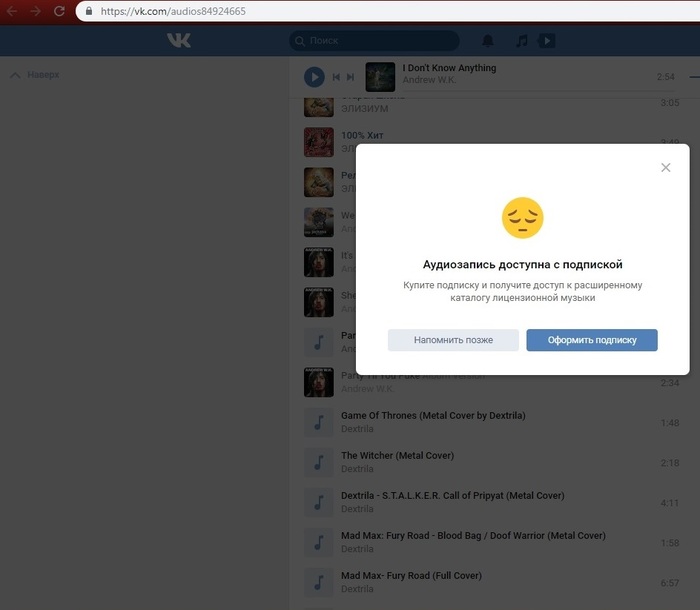Click the video play icon in header
Image resolution: width=700 pixels, height=610 pixels.
click(x=546, y=41)
